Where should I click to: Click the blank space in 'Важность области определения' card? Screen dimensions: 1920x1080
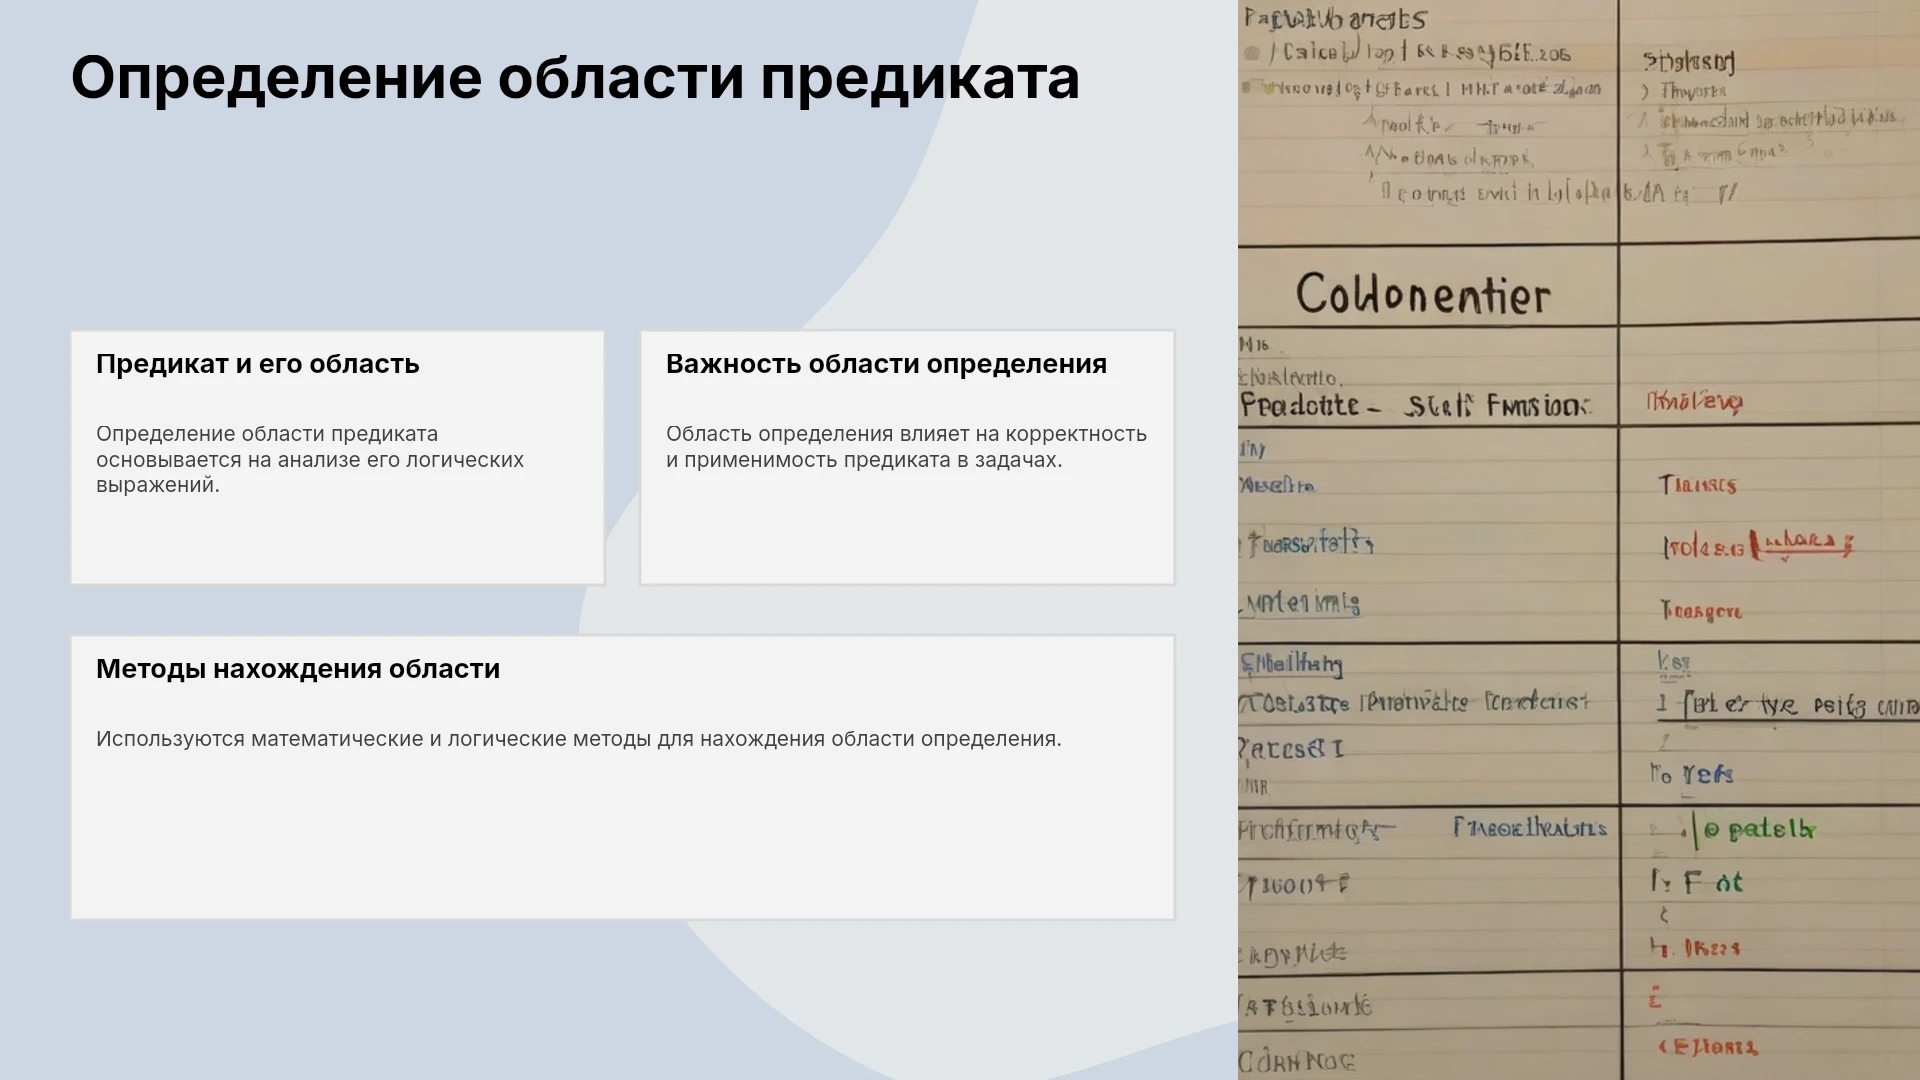[x=907, y=530]
